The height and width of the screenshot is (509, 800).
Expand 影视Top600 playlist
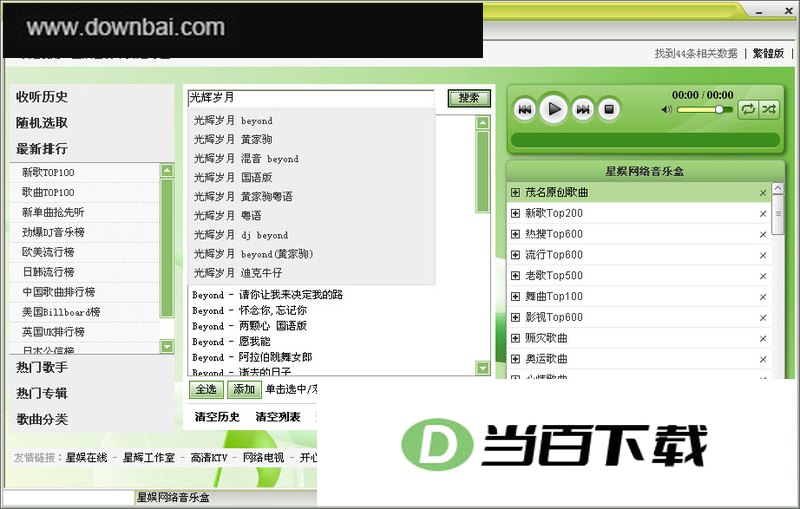515,318
